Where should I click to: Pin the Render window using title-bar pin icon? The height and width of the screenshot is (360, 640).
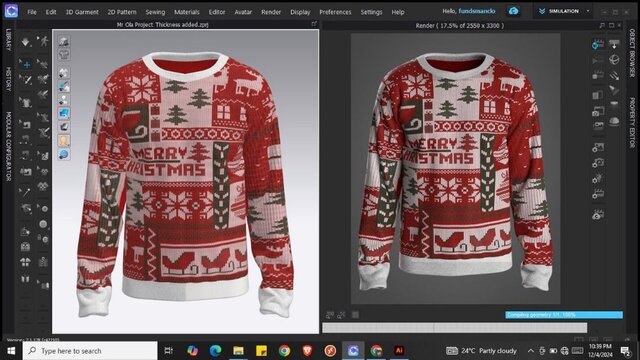pyautogui.click(x=602, y=25)
